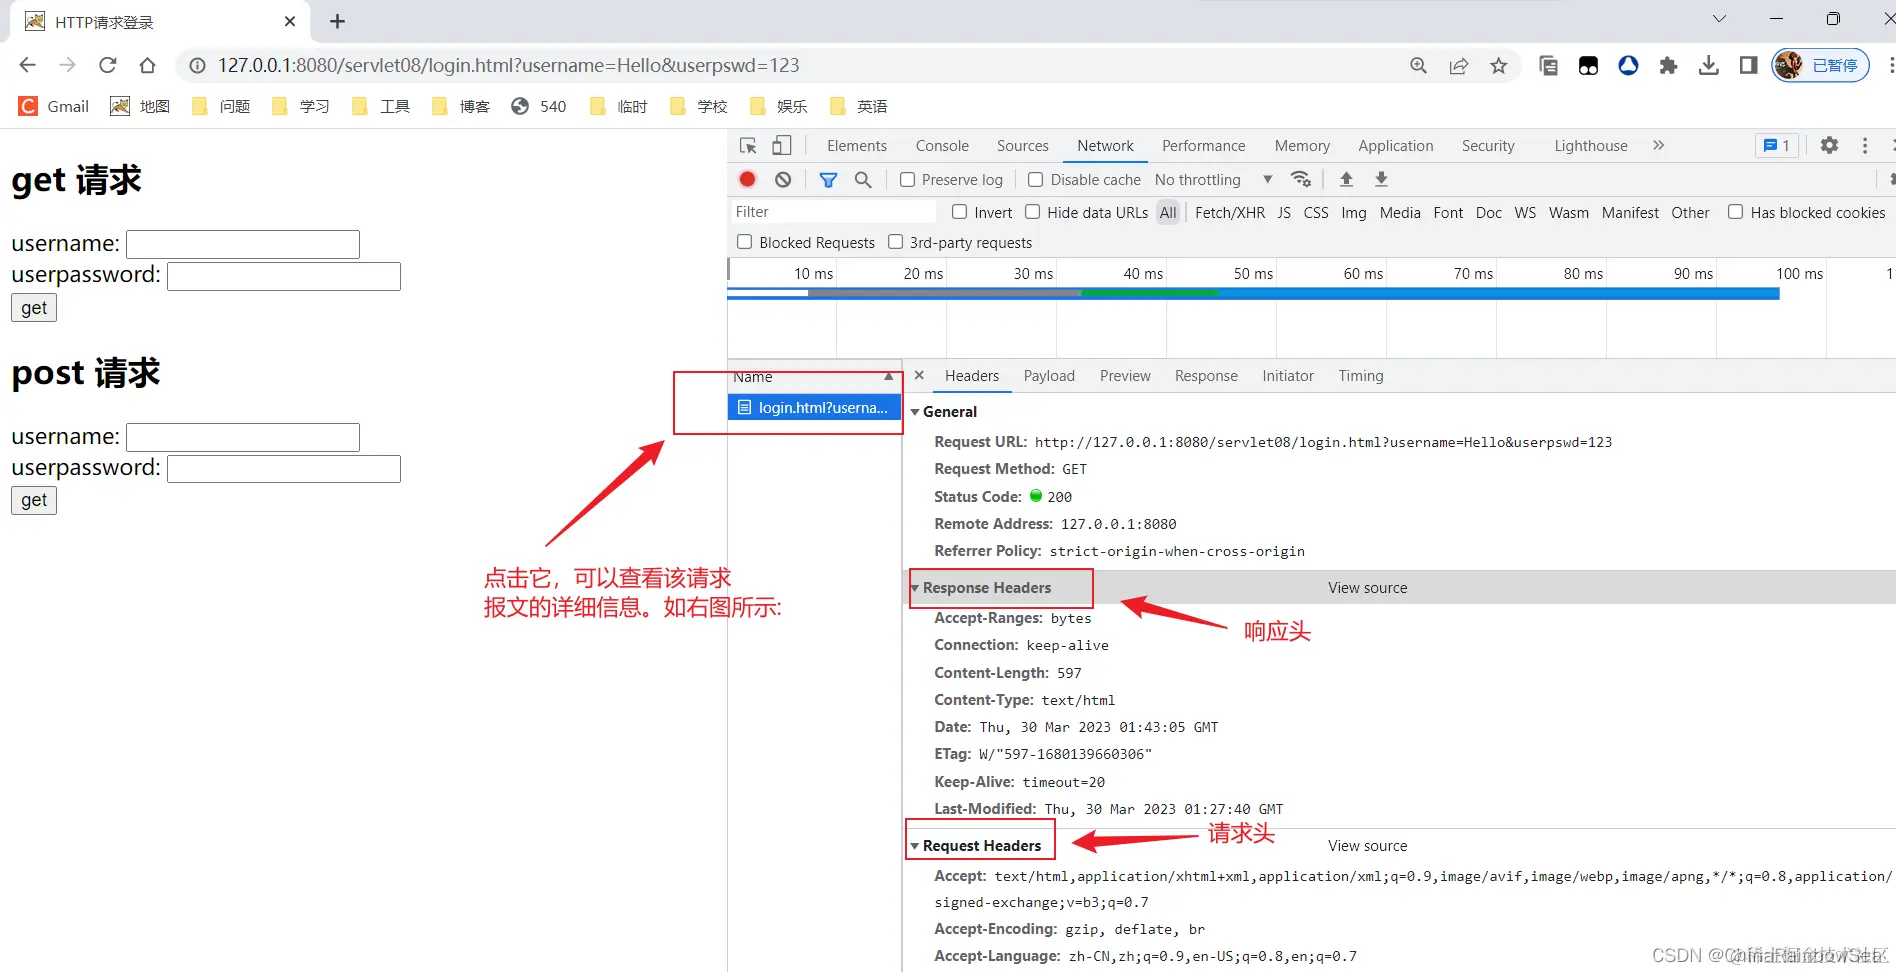The width and height of the screenshot is (1896, 972).
Task: View source of Response Headers
Action: click(1367, 588)
